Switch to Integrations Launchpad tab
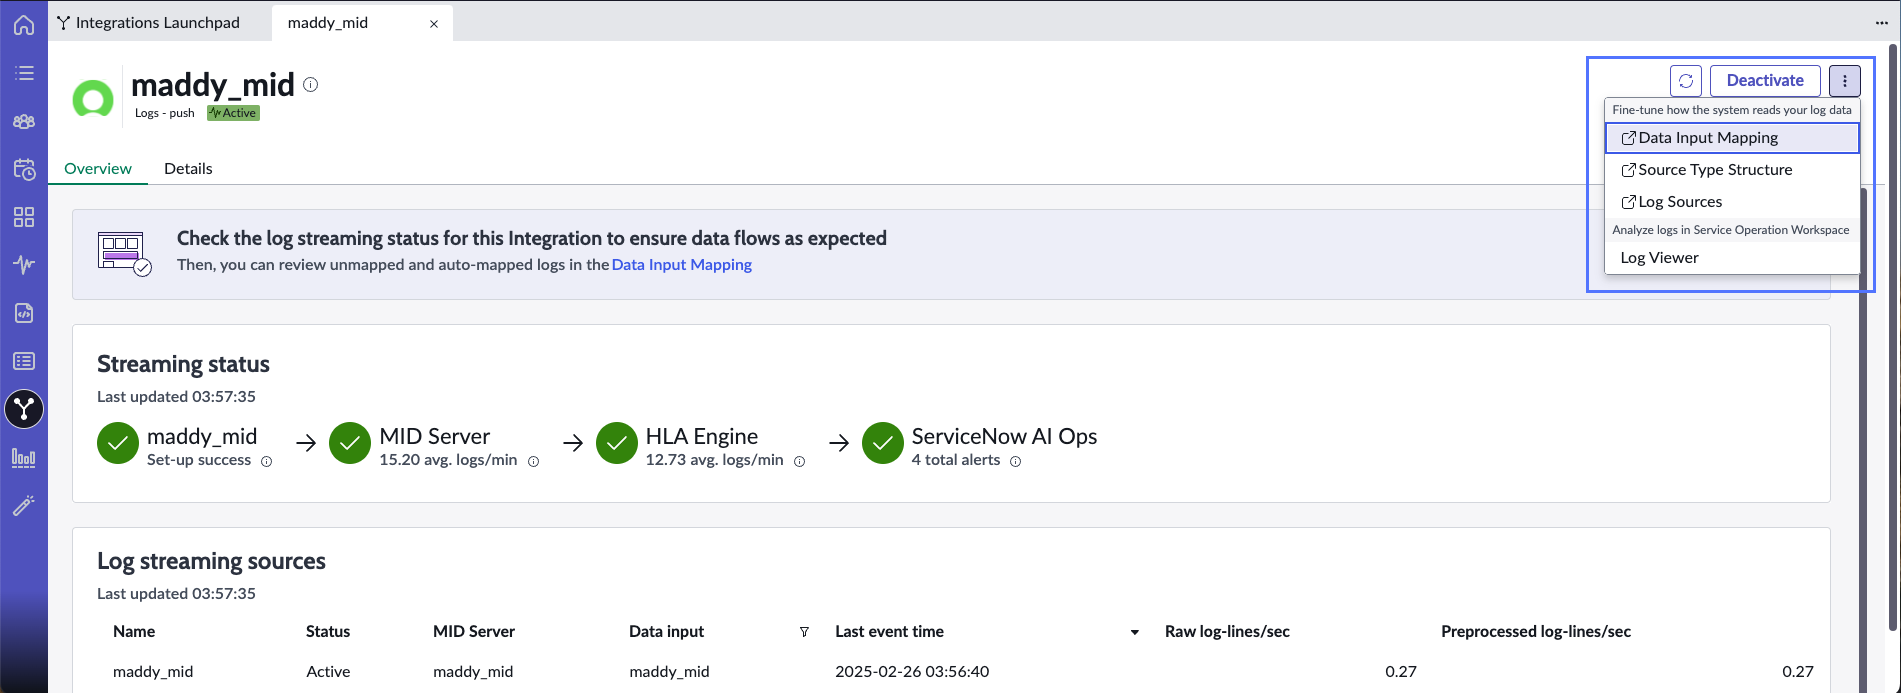Image resolution: width=1901 pixels, height=693 pixels. [149, 22]
